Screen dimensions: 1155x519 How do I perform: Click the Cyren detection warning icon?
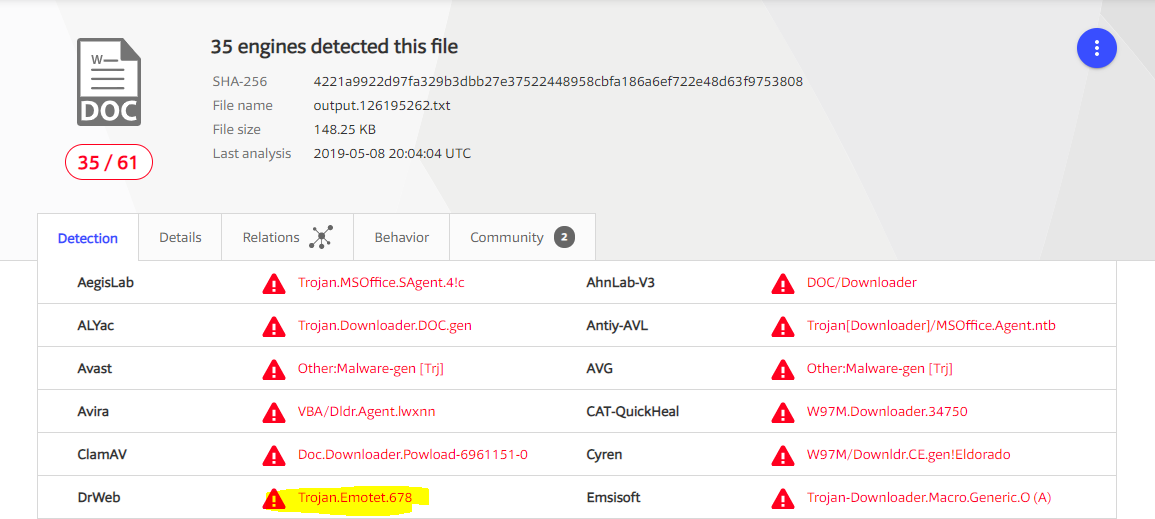click(x=782, y=456)
